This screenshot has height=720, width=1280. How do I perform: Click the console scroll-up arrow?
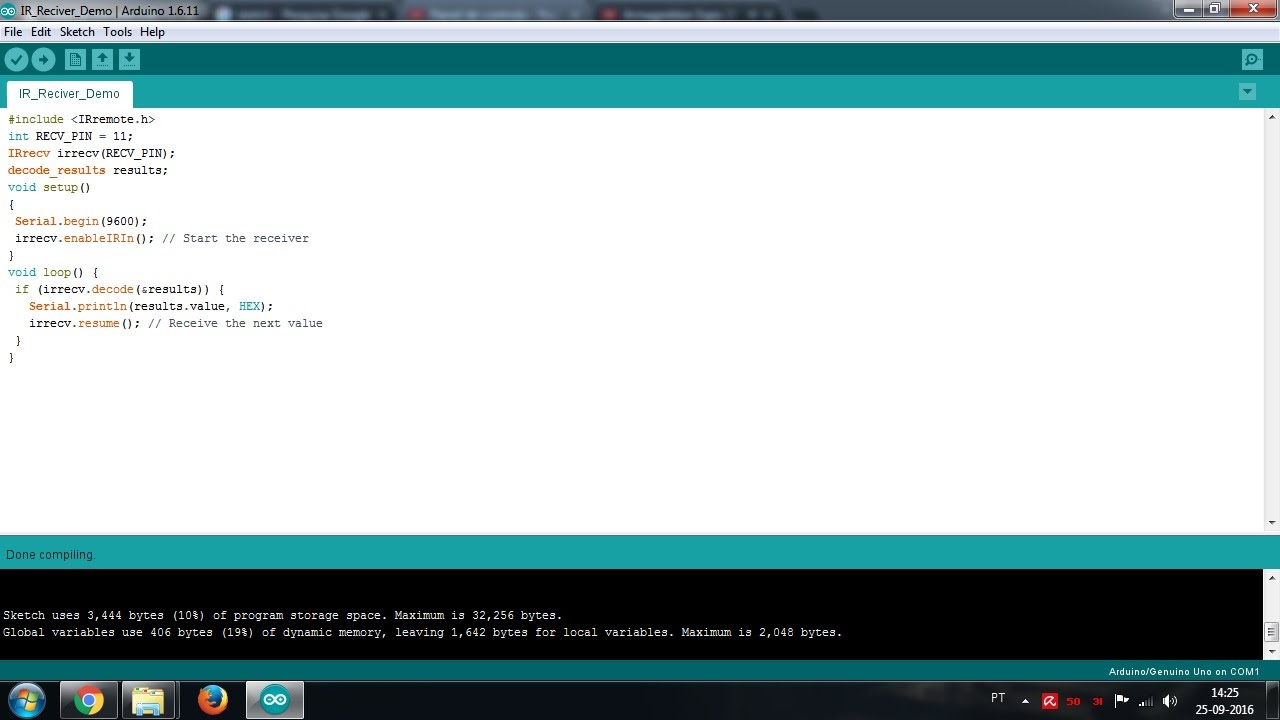(x=1272, y=578)
